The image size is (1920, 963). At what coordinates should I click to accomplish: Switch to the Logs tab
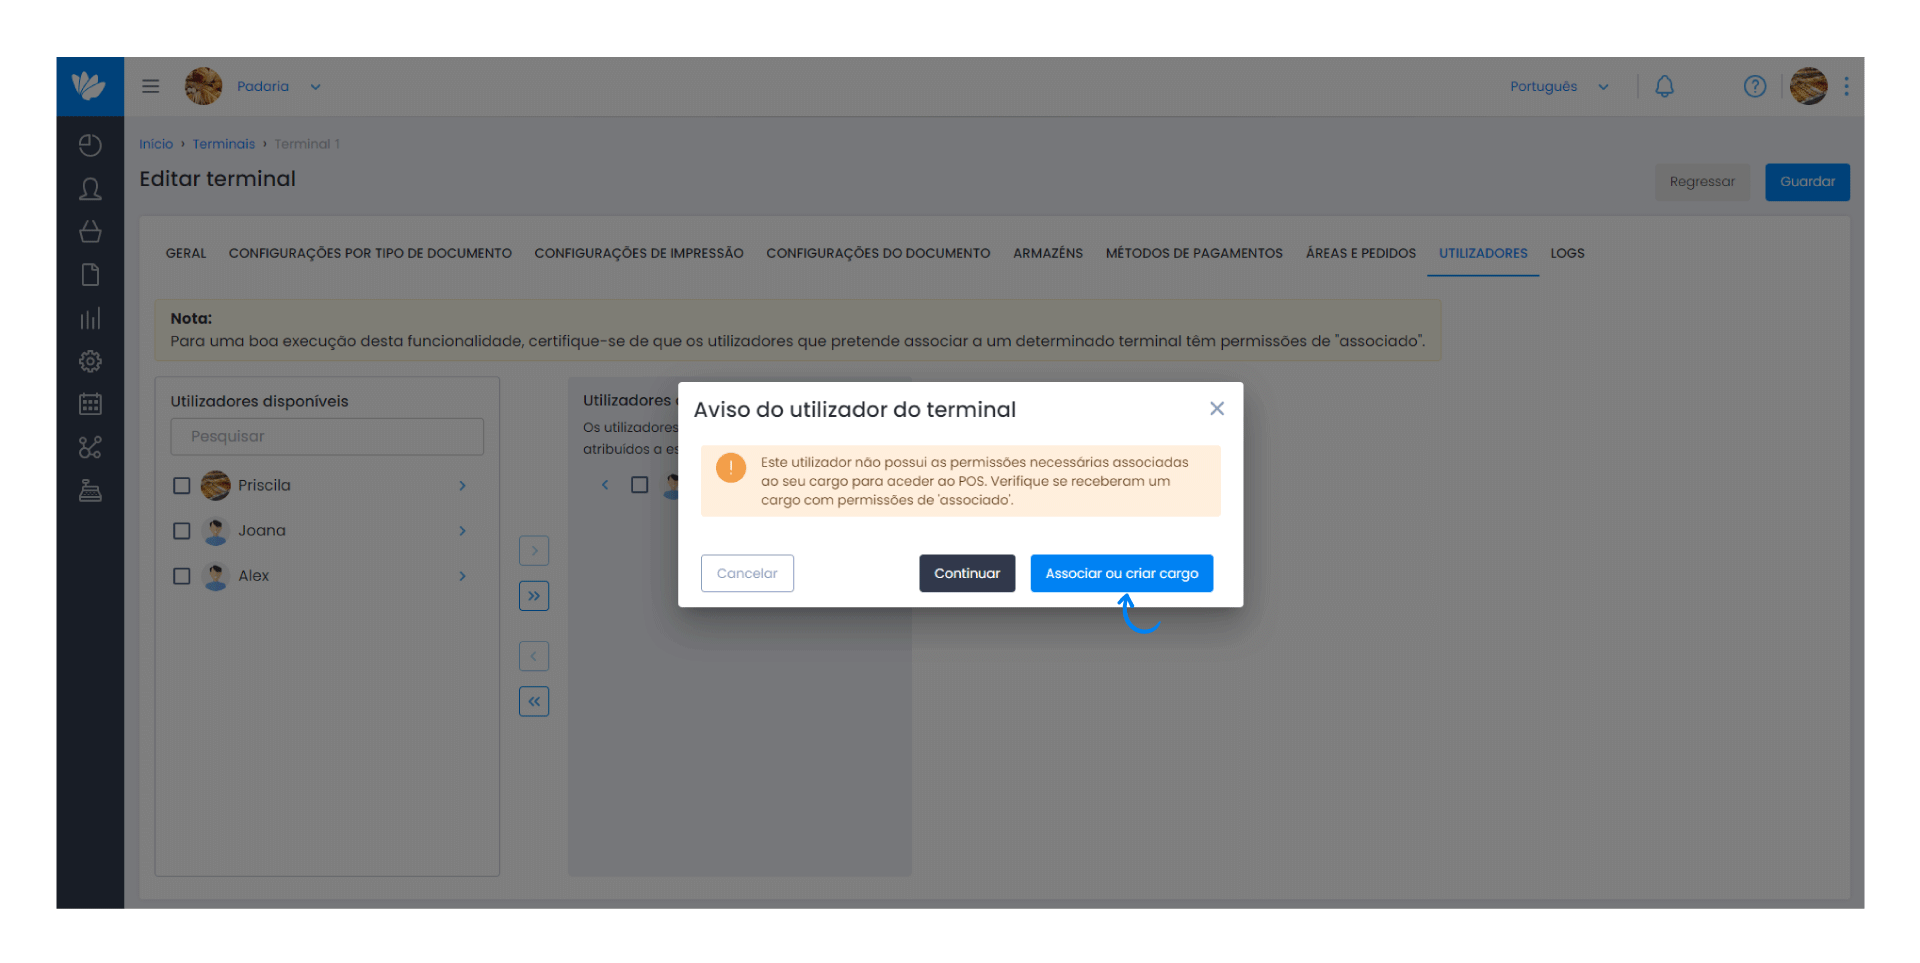pos(1567,253)
